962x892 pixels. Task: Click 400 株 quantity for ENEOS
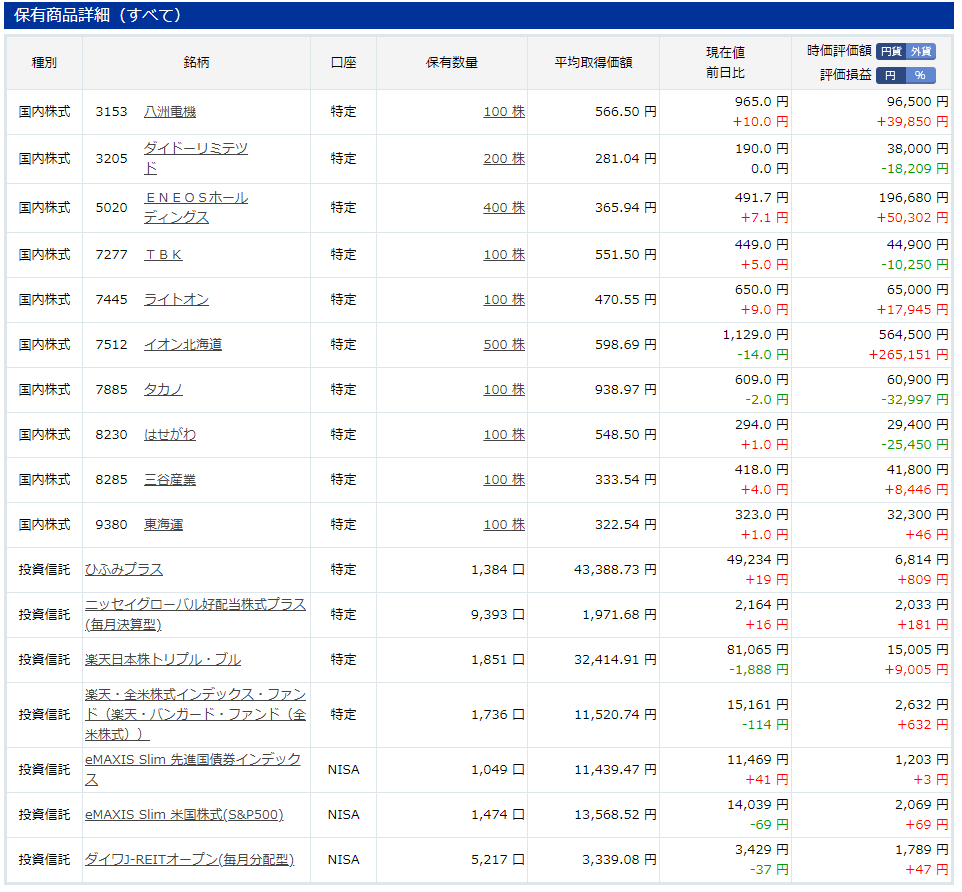pyautogui.click(x=504, y=207)
